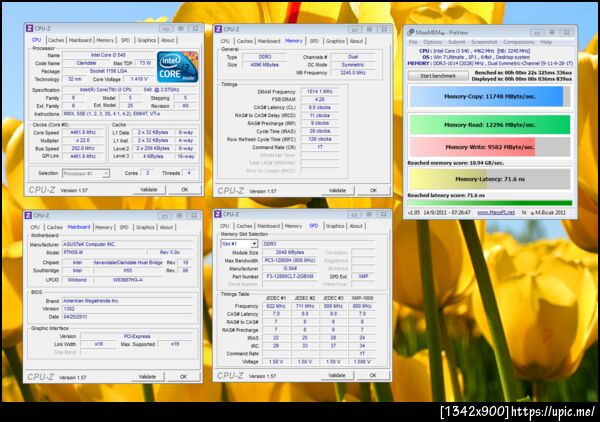Click the DRAM Frequency value '1014.1 MHz'
The height and width of the screenshot is (422, 600).
click(x=320, y=91)
